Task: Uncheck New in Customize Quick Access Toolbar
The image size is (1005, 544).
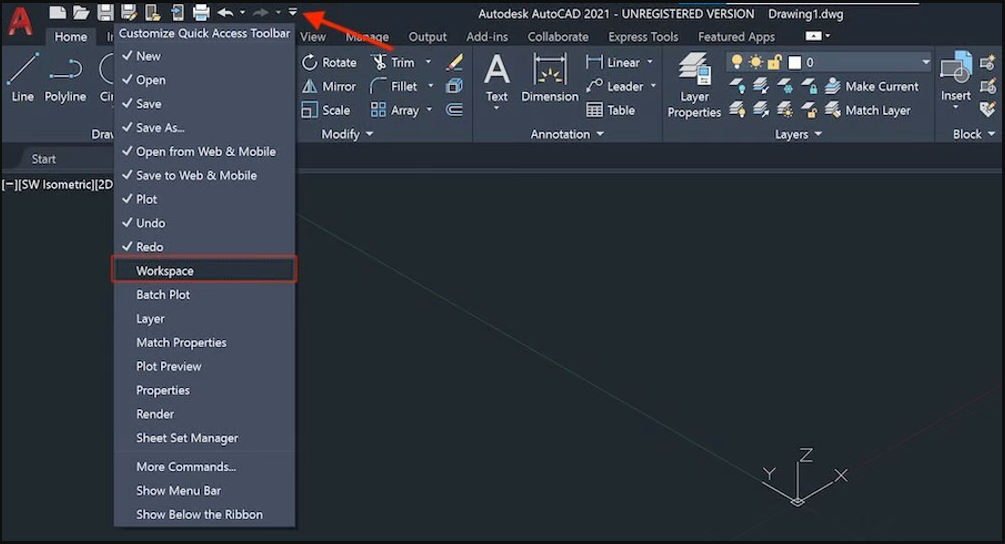Action: tap(204, 56)
